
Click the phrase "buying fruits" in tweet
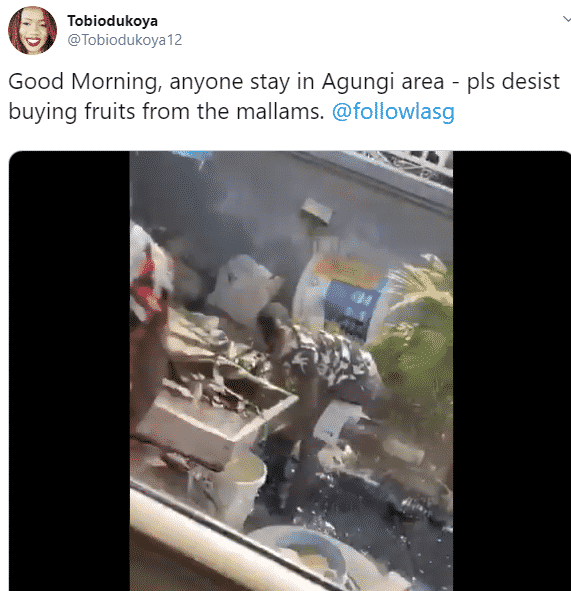pyautogui.click(x=72, y=112)
